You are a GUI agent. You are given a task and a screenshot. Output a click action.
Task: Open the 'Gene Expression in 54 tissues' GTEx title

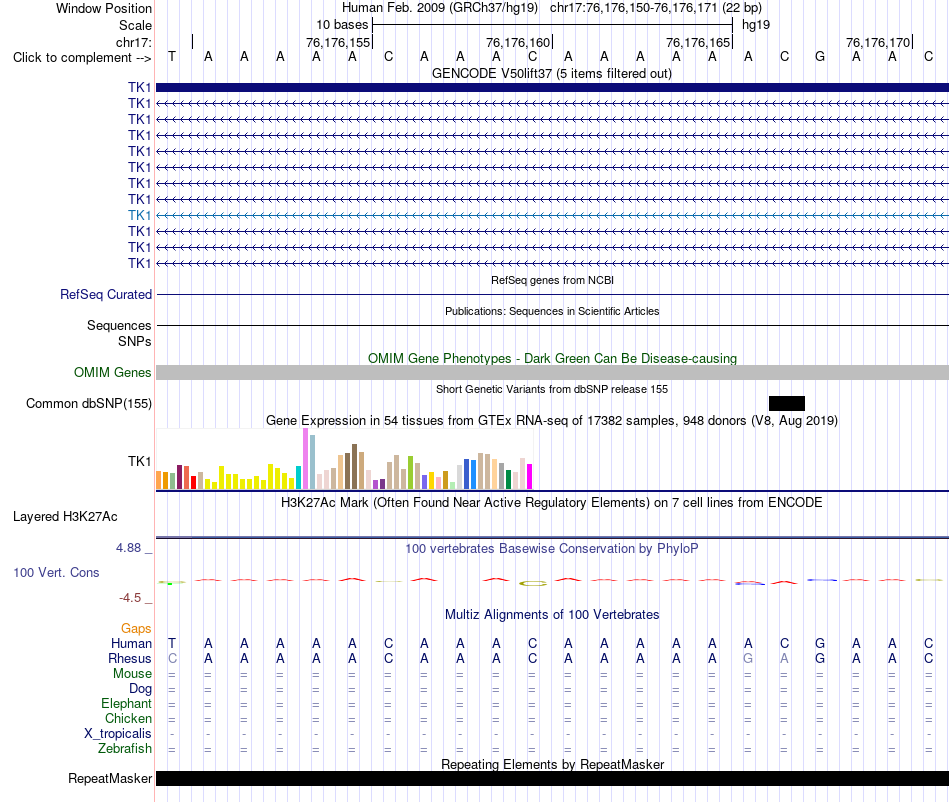coord(552,420)
